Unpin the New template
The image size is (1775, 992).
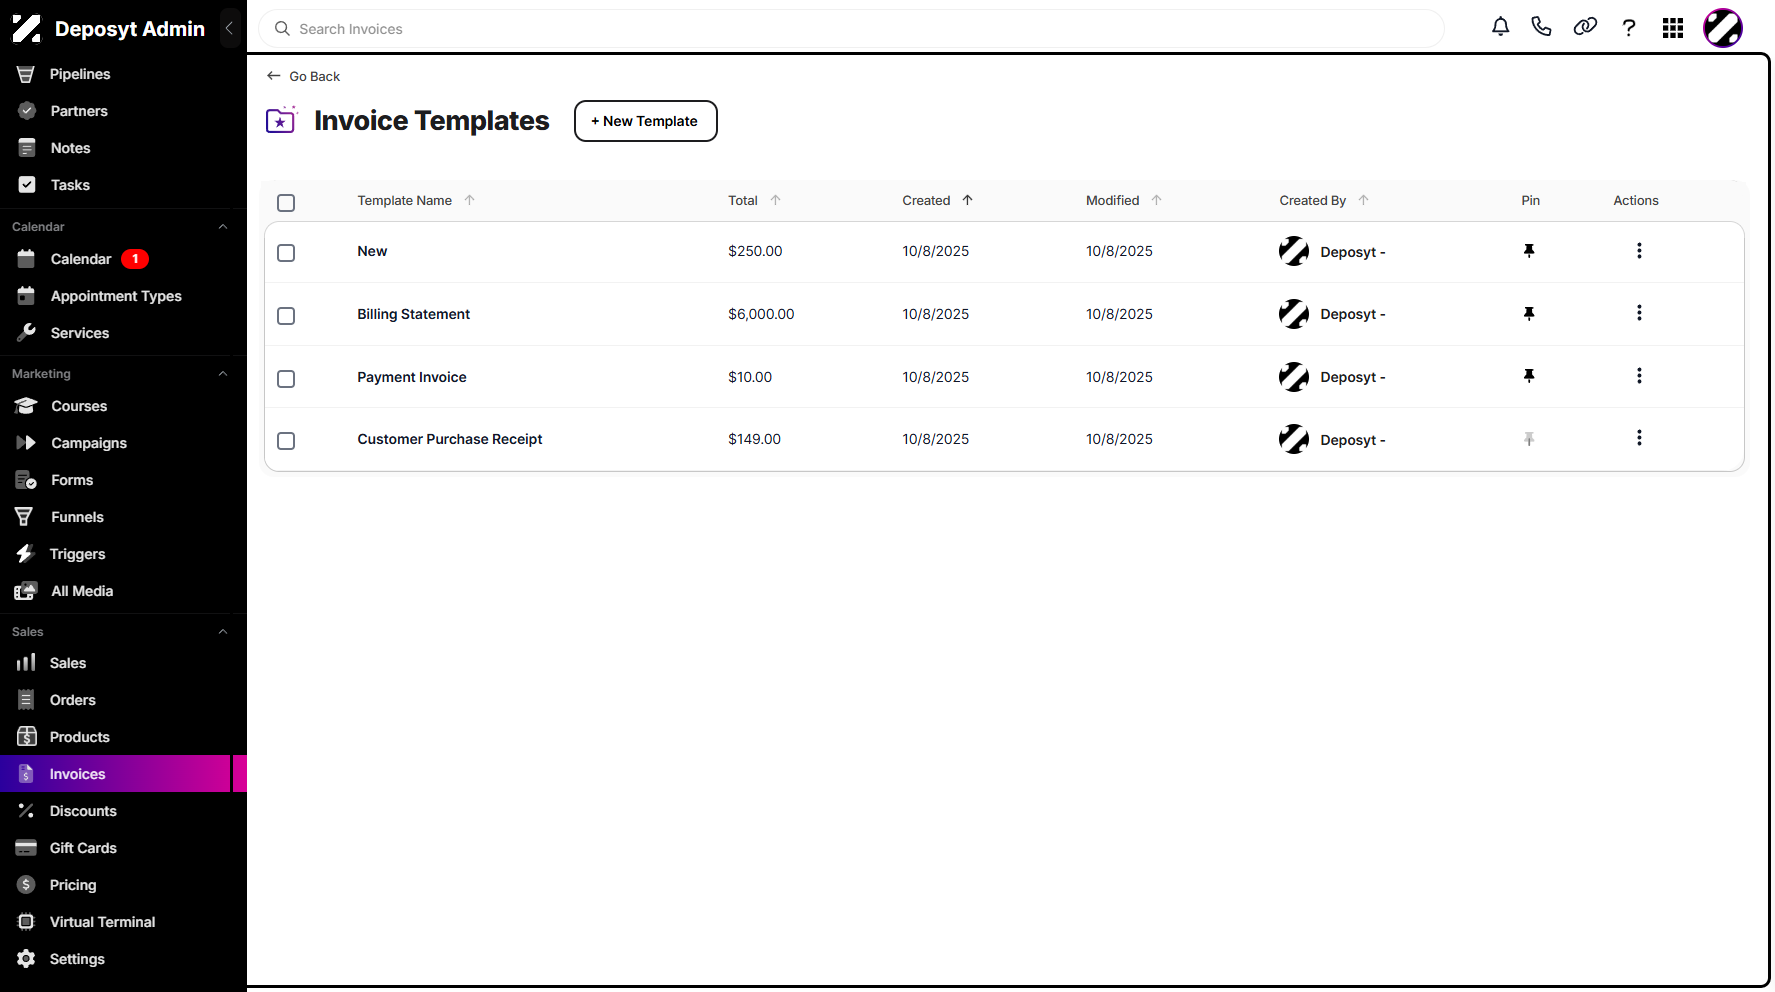1529,251
